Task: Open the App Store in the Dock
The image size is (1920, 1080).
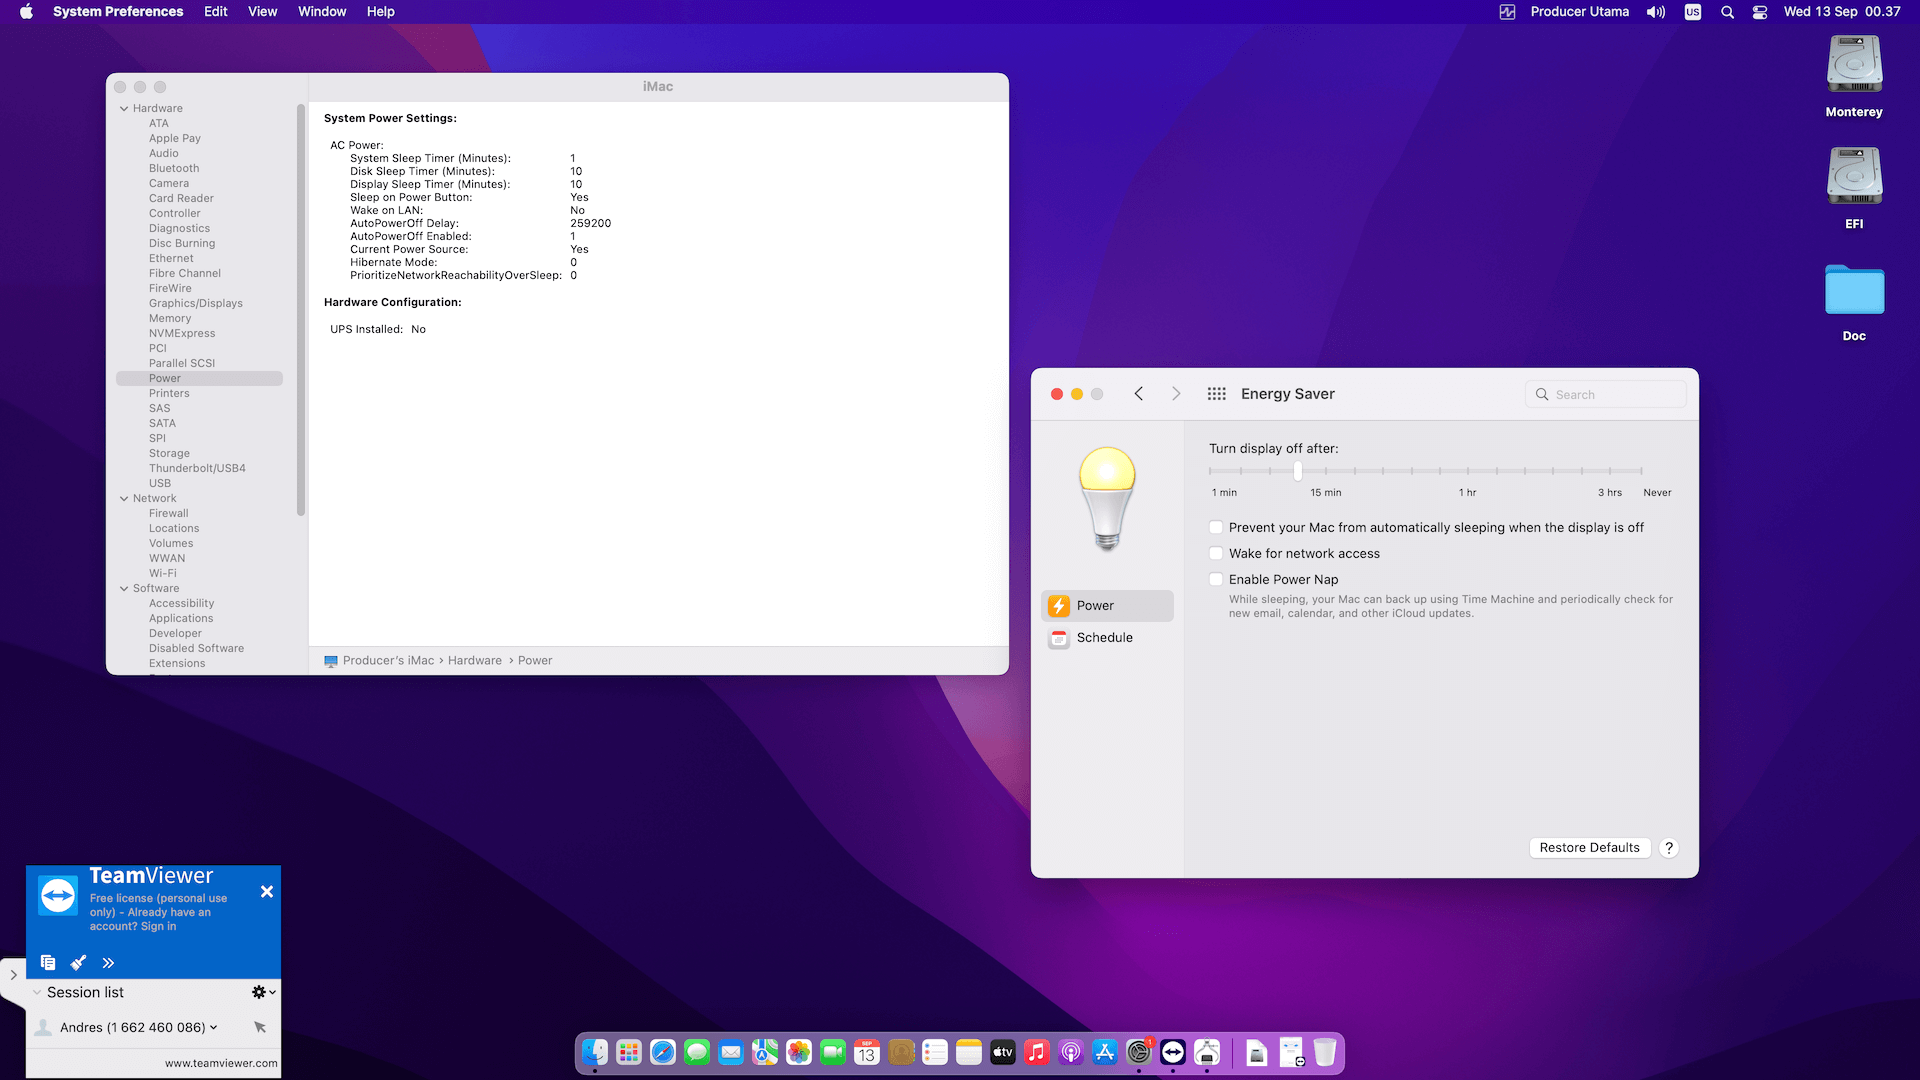Action: pos(1105,1052)
